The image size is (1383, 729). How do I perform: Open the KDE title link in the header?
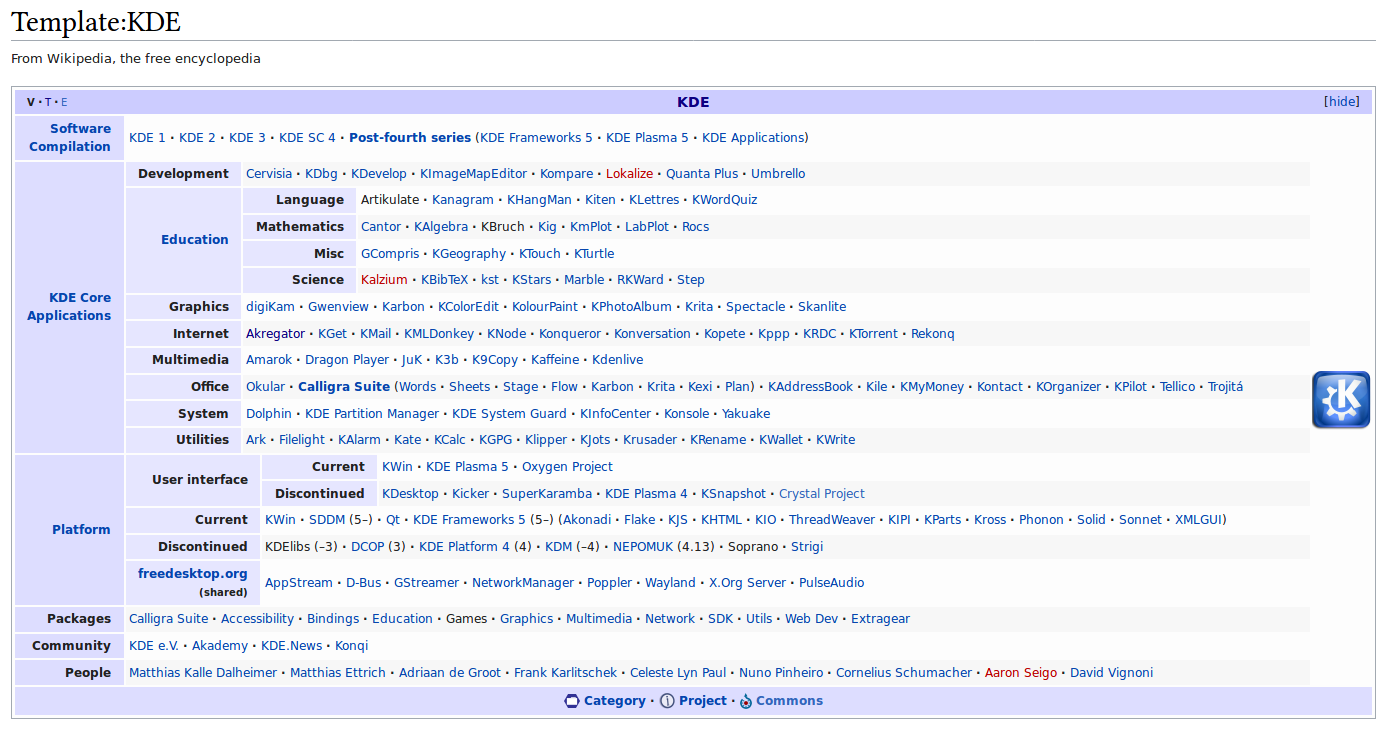click(693, 102)
